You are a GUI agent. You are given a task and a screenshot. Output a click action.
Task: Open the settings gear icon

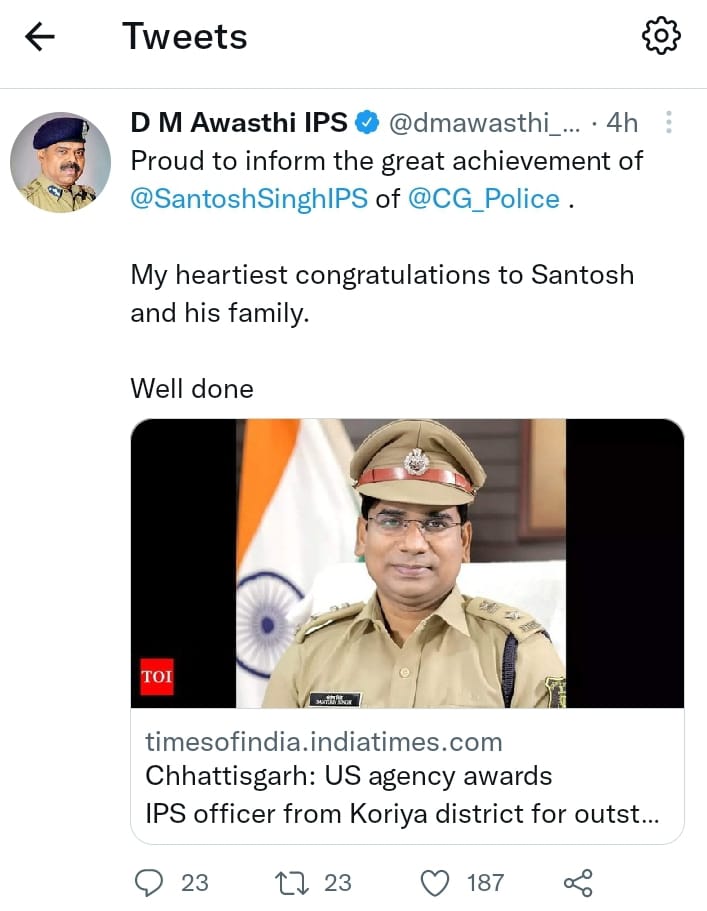[x=660, y=37]
